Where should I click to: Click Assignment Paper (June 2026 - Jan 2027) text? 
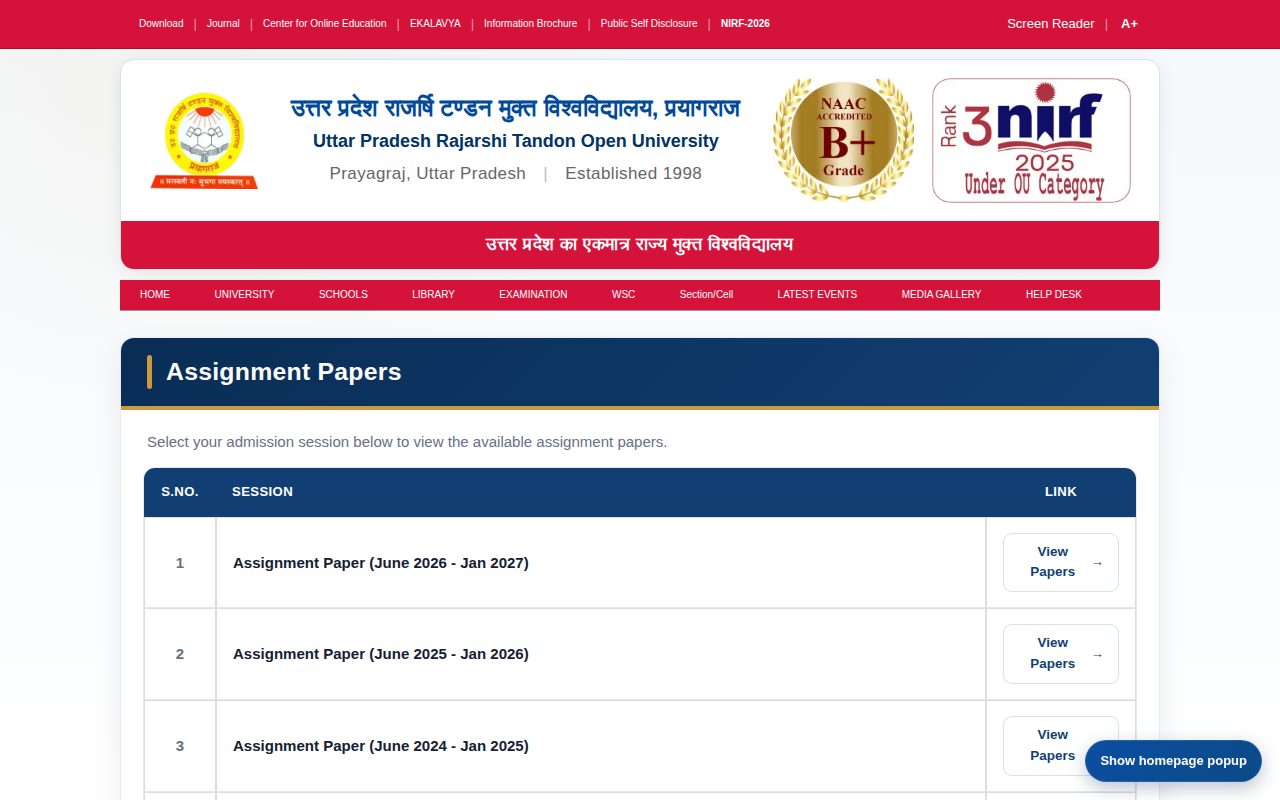[381, 563]
